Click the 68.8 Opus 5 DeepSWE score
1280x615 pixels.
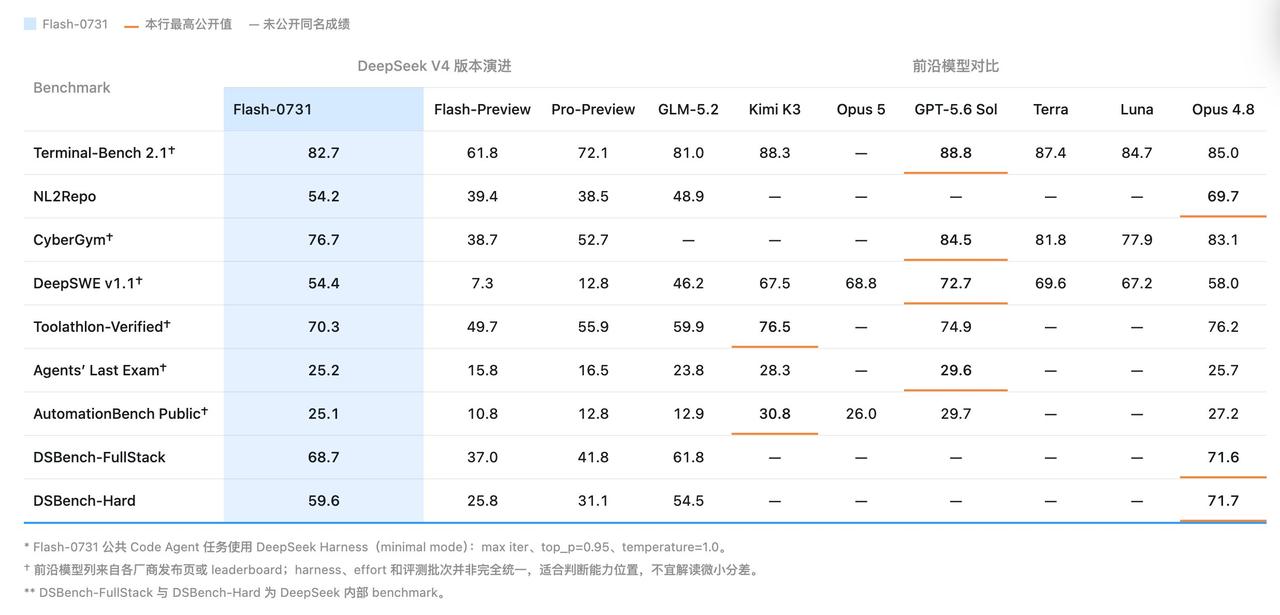(x=861, y=283)
